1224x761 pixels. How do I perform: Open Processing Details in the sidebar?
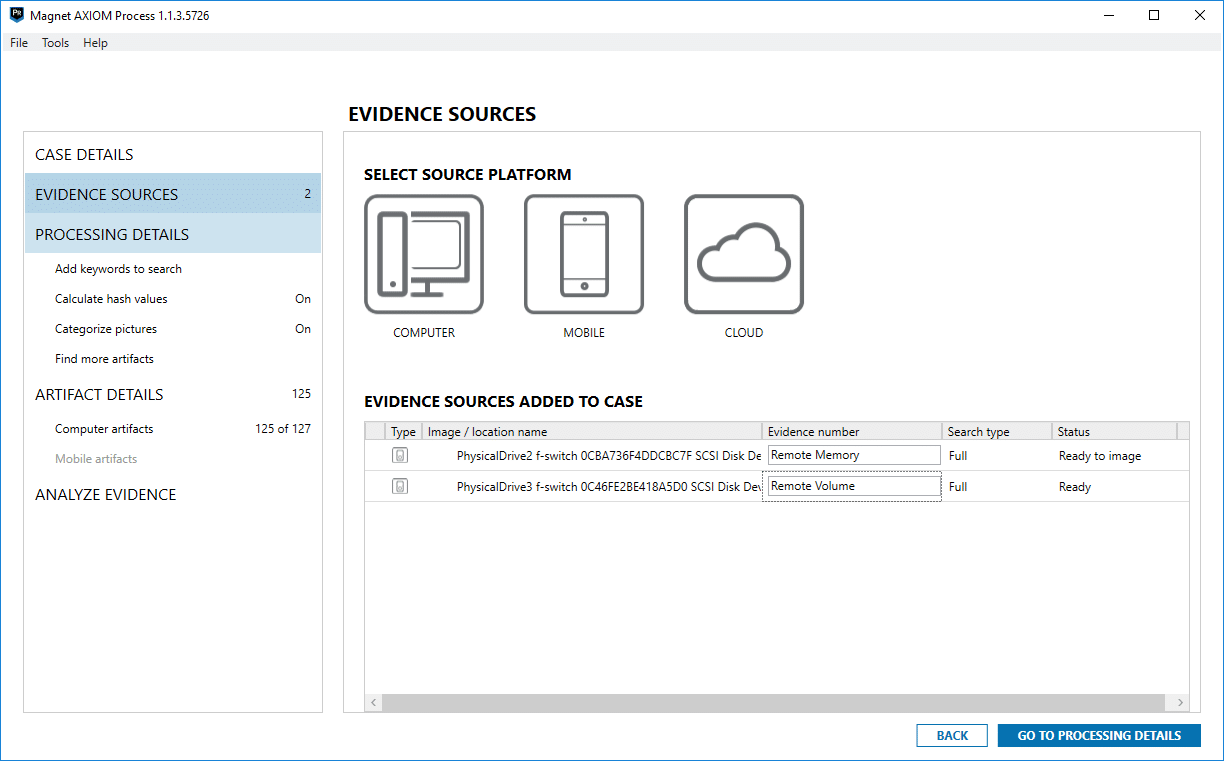tap(173, 234)
